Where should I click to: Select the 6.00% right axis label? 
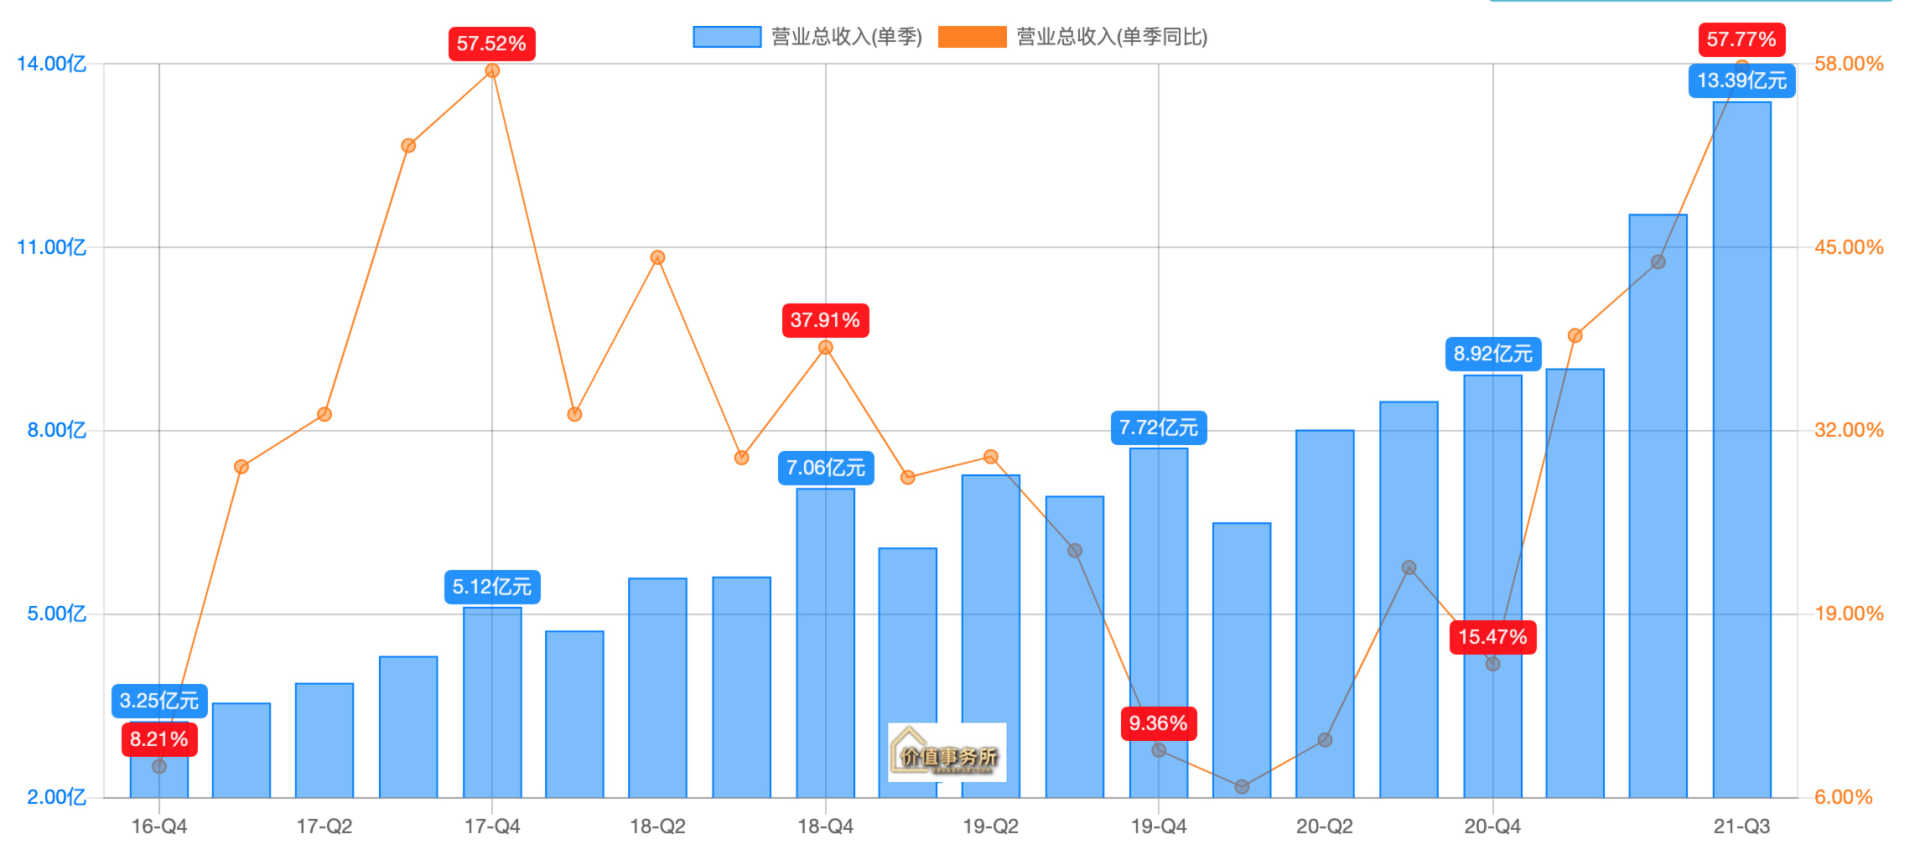[x=1844, y=797]
